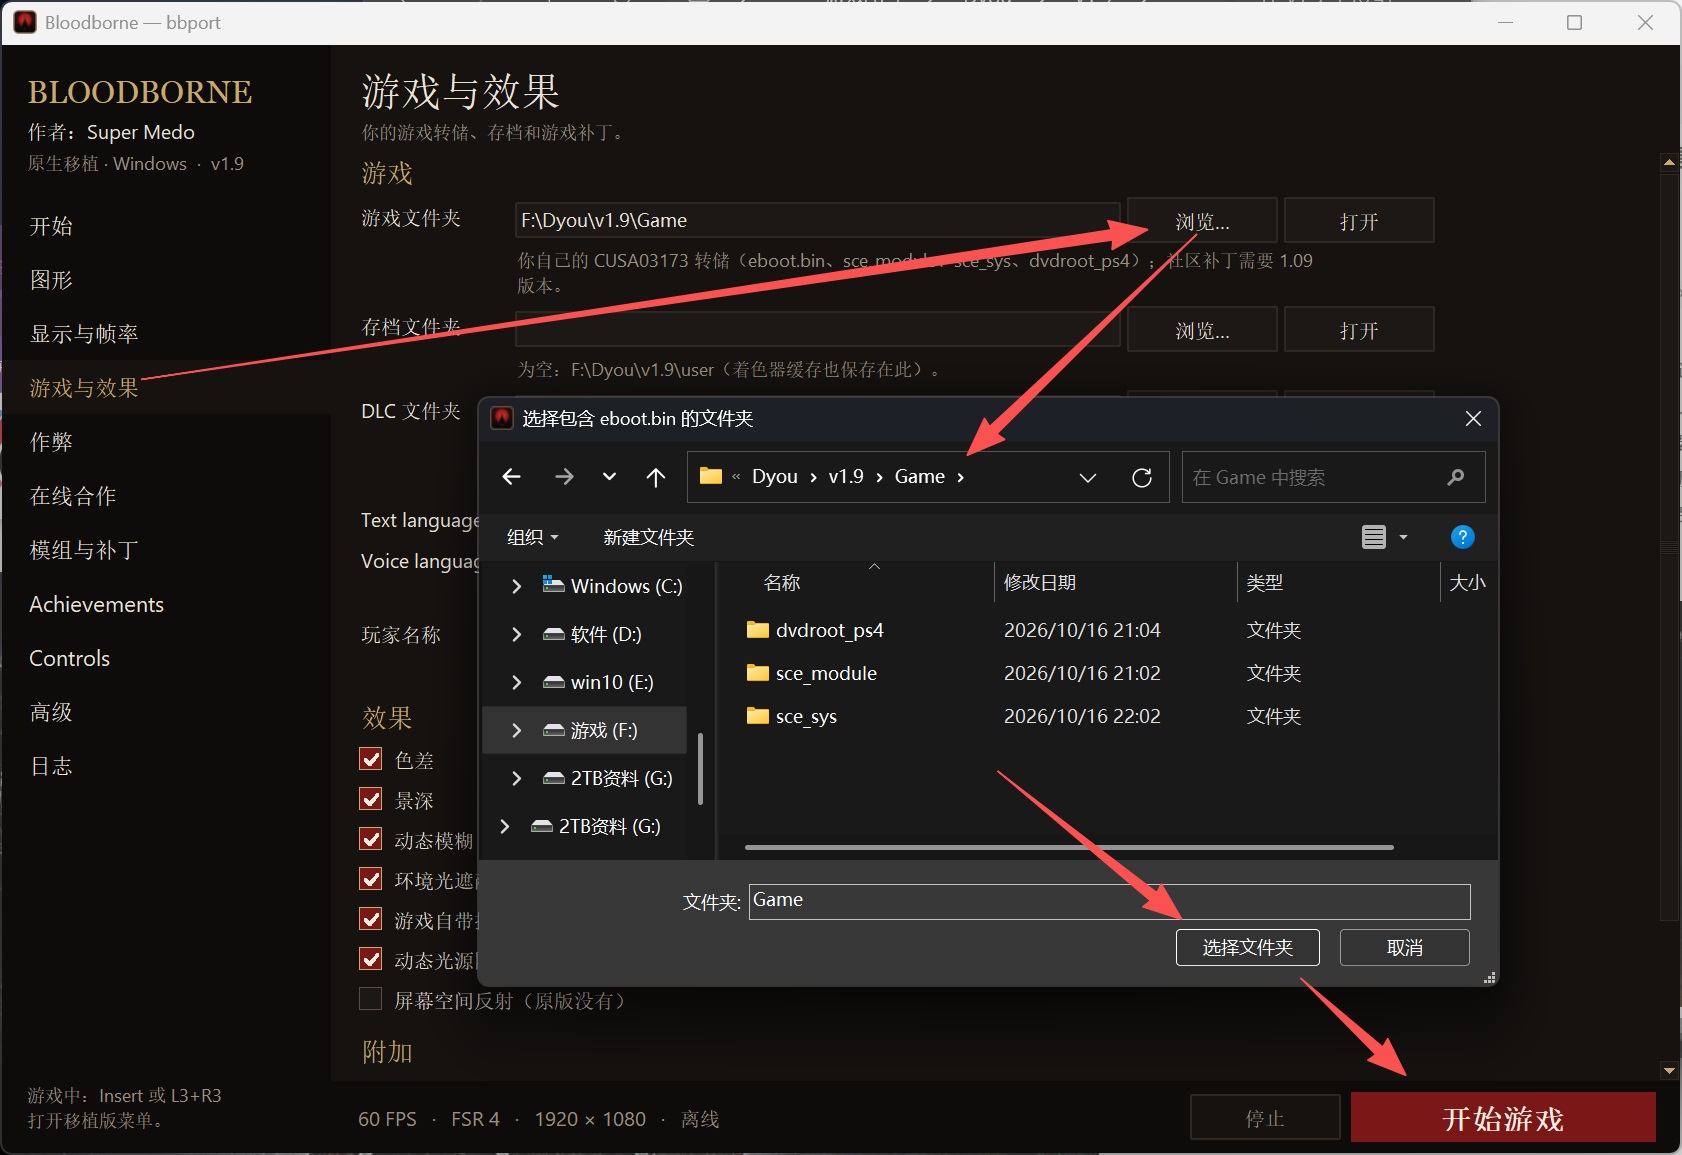The image size is (1682, 1155).
Task: Open view options dropdown arrow
Action: [x=1403, y=537]
